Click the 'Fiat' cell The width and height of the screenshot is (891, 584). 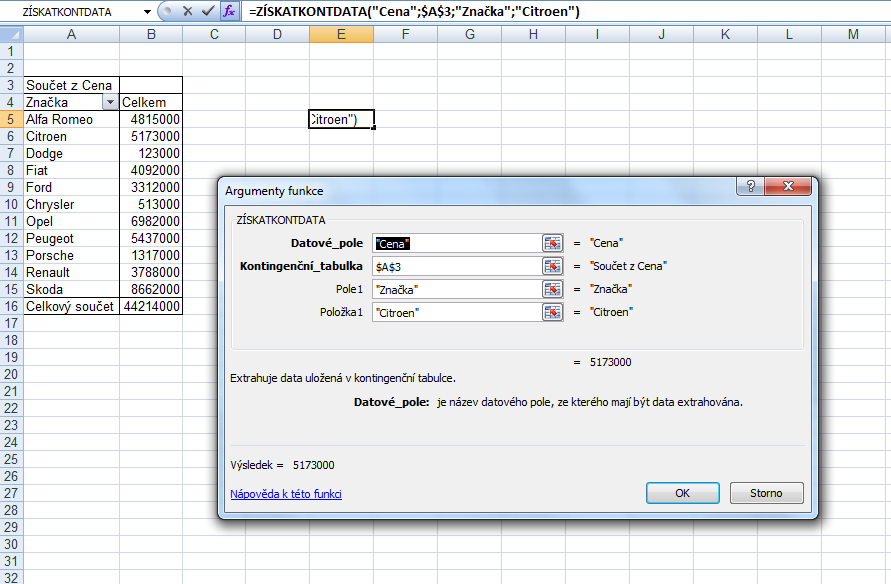(72, 170)
